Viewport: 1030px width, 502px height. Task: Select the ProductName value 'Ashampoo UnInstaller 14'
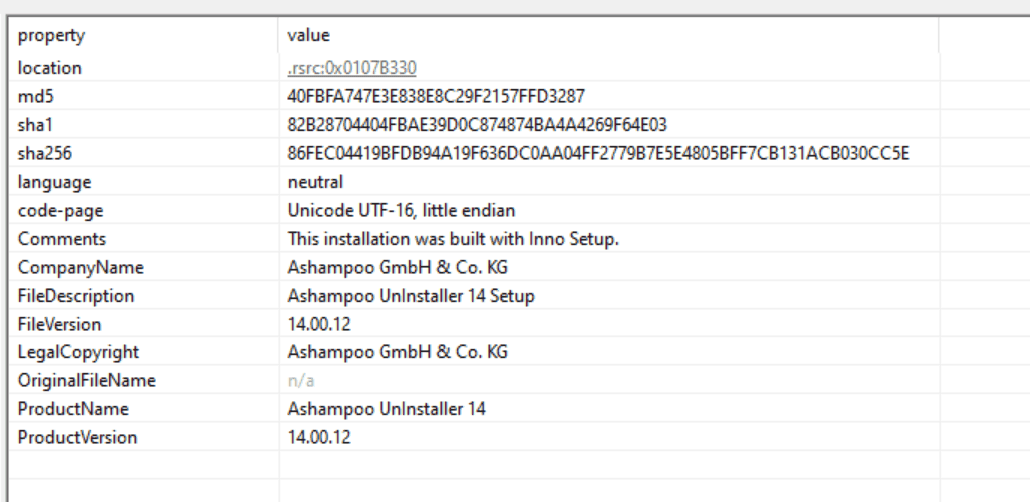click(387, 409)
